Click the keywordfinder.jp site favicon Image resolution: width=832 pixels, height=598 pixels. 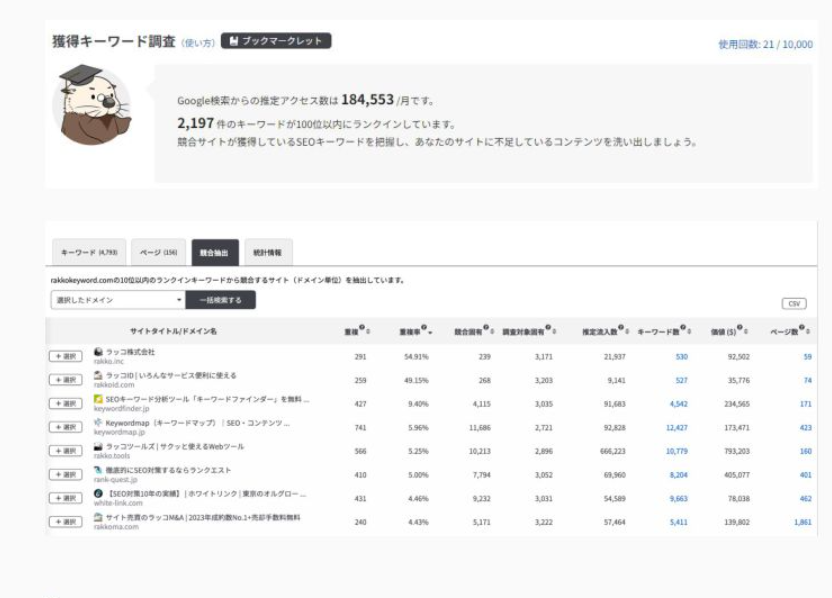[x=98, y=399]
